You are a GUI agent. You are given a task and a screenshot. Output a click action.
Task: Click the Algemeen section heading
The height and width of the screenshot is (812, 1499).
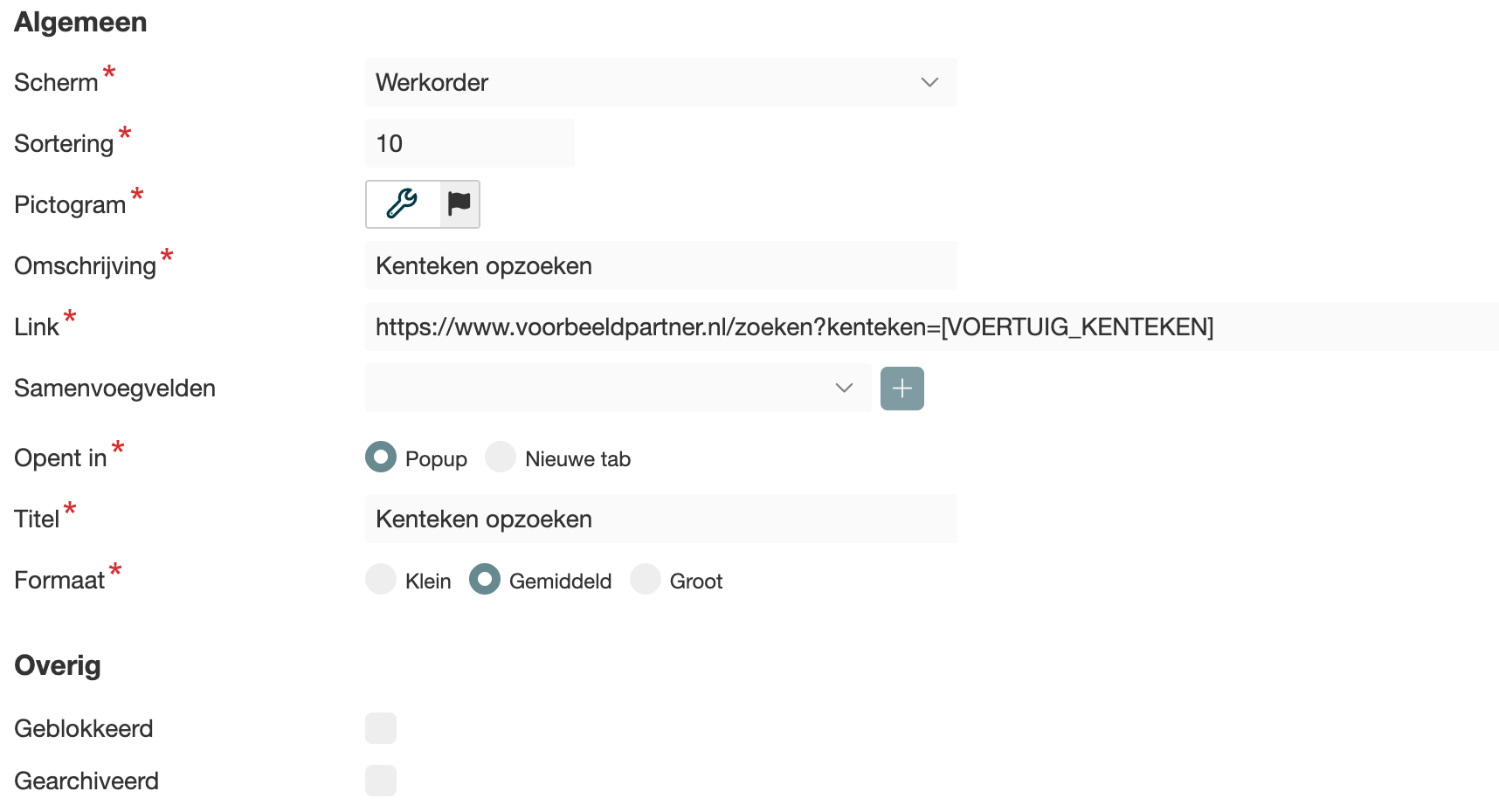[81, 22]
